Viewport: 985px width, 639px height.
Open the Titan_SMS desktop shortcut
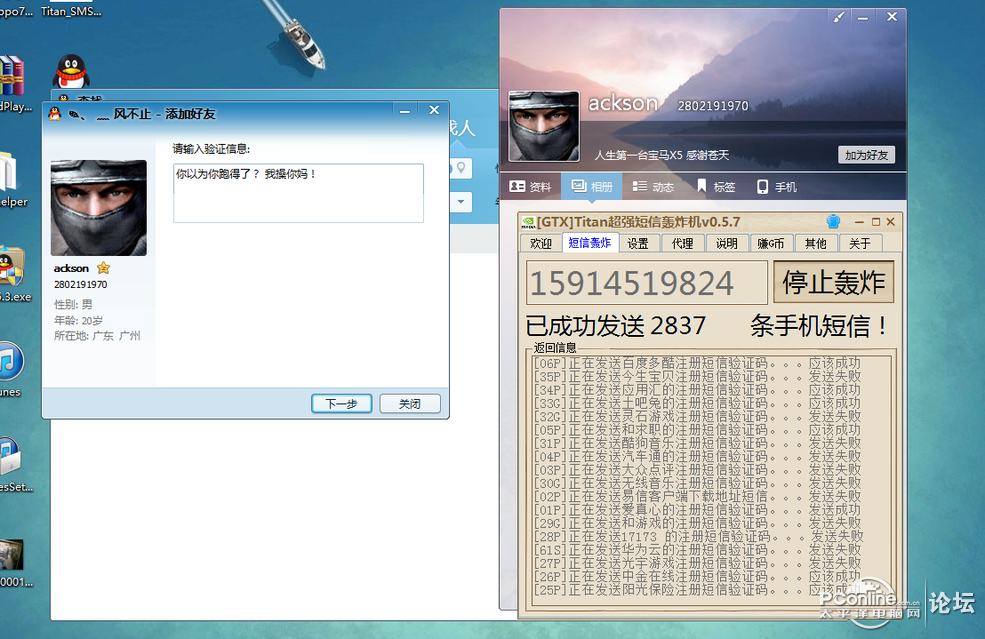click(71, 11)
